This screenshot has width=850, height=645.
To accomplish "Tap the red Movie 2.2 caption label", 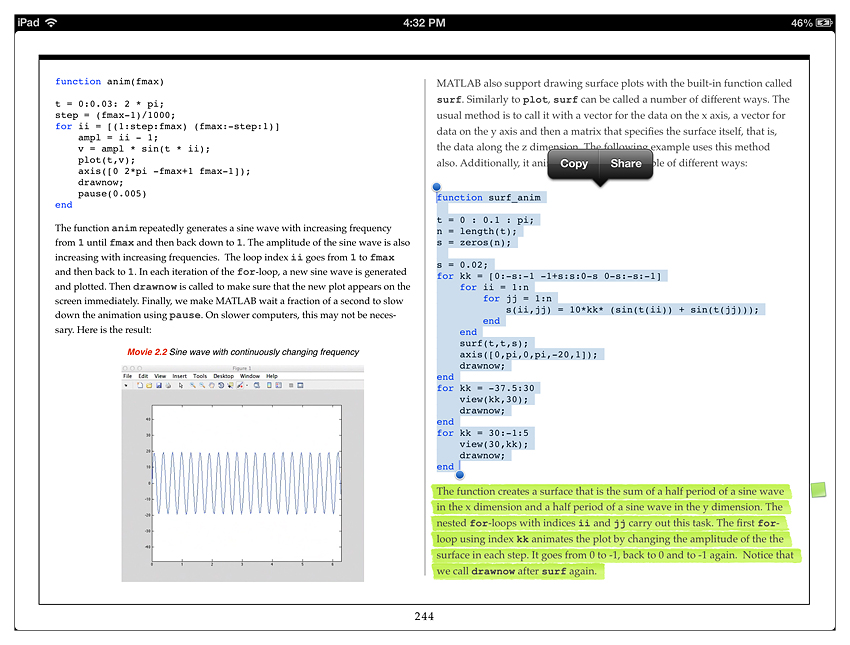I will pos(147,352).
